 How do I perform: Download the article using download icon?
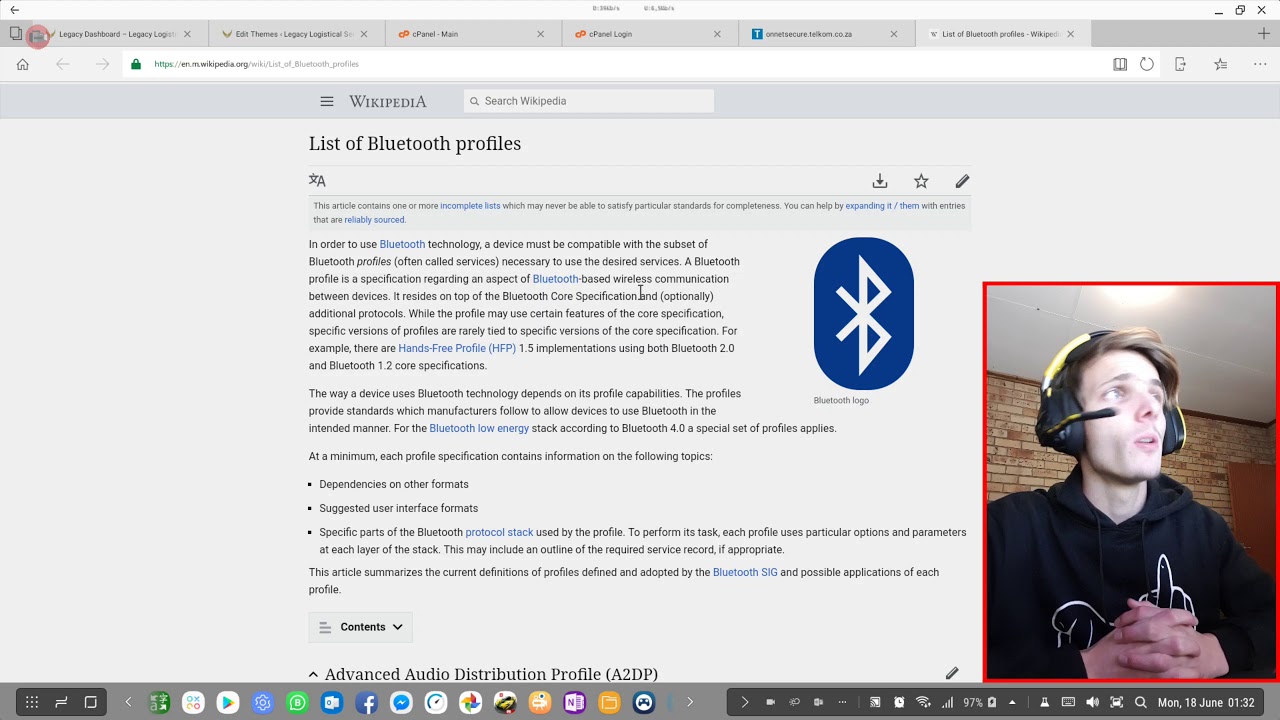pyautogui.click(x=880, y=181)
